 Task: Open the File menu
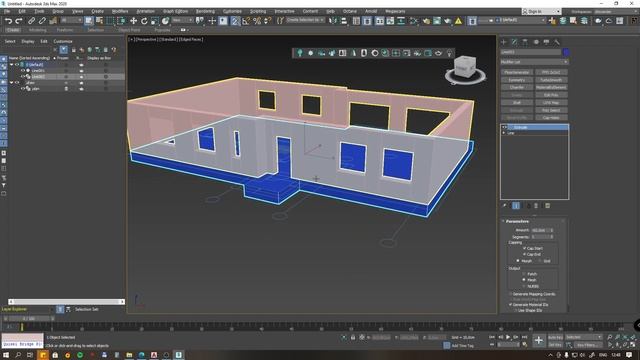(7, 11)
